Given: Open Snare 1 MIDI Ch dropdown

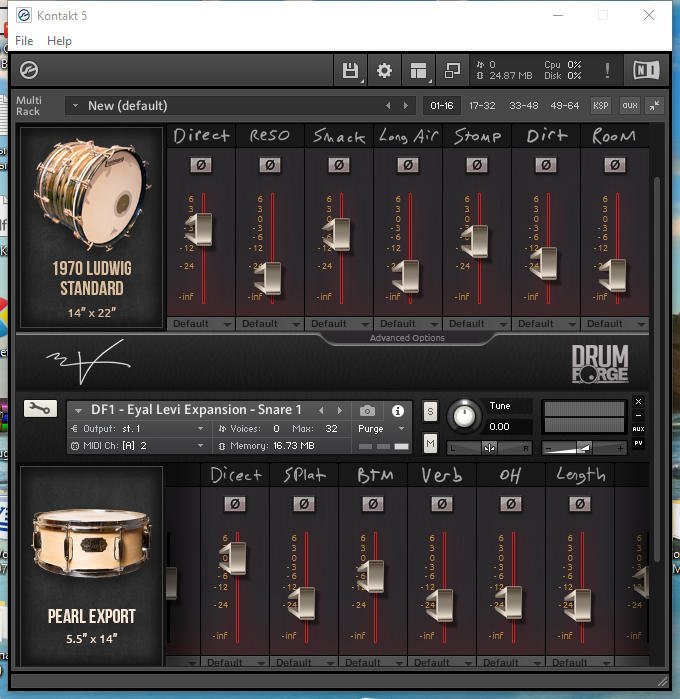Looking at the screenshot, I should pyautogui.click(x=137, y=446).
